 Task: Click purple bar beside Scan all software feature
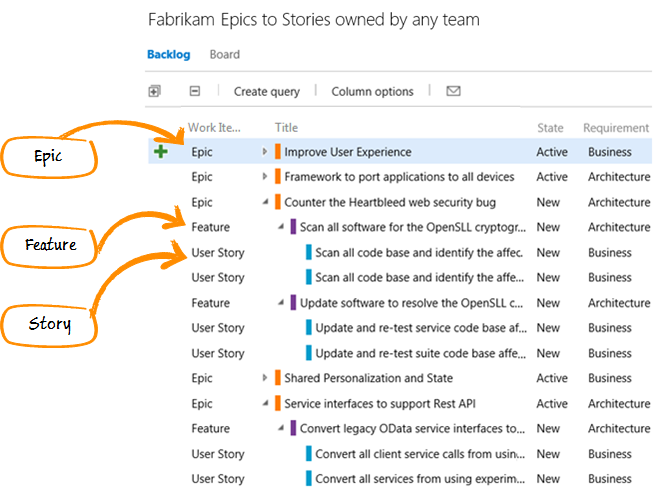pyautogui.click(x=293, y=227)
